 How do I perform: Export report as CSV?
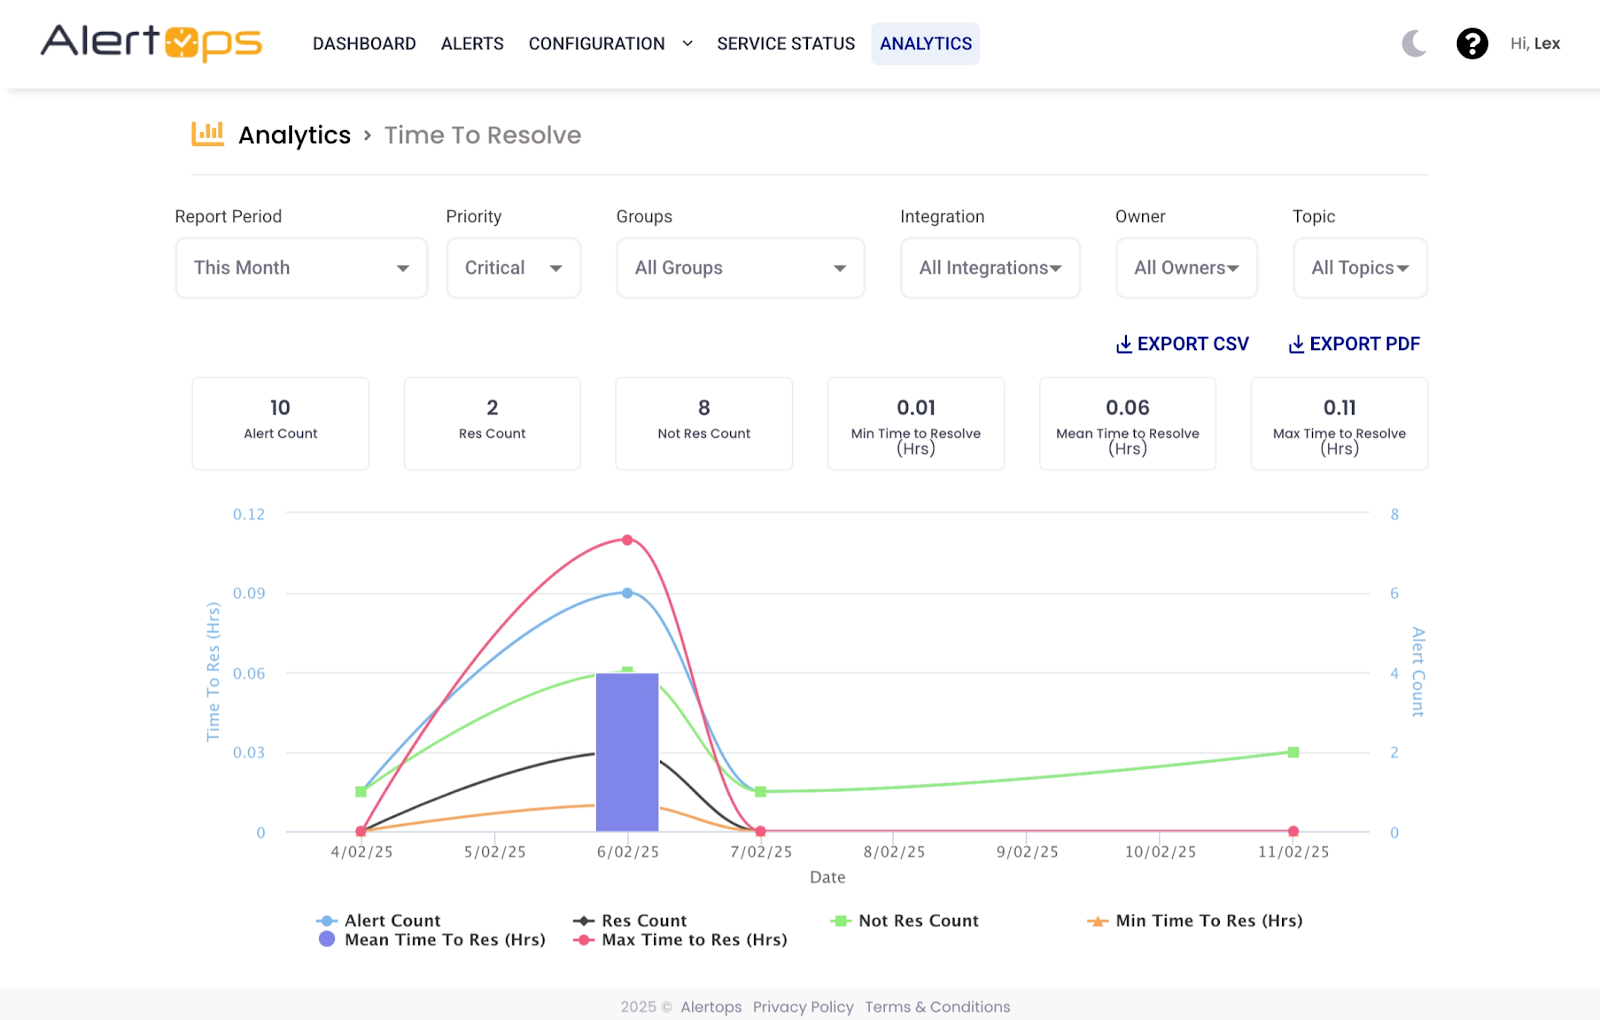tap(1182, 344)
